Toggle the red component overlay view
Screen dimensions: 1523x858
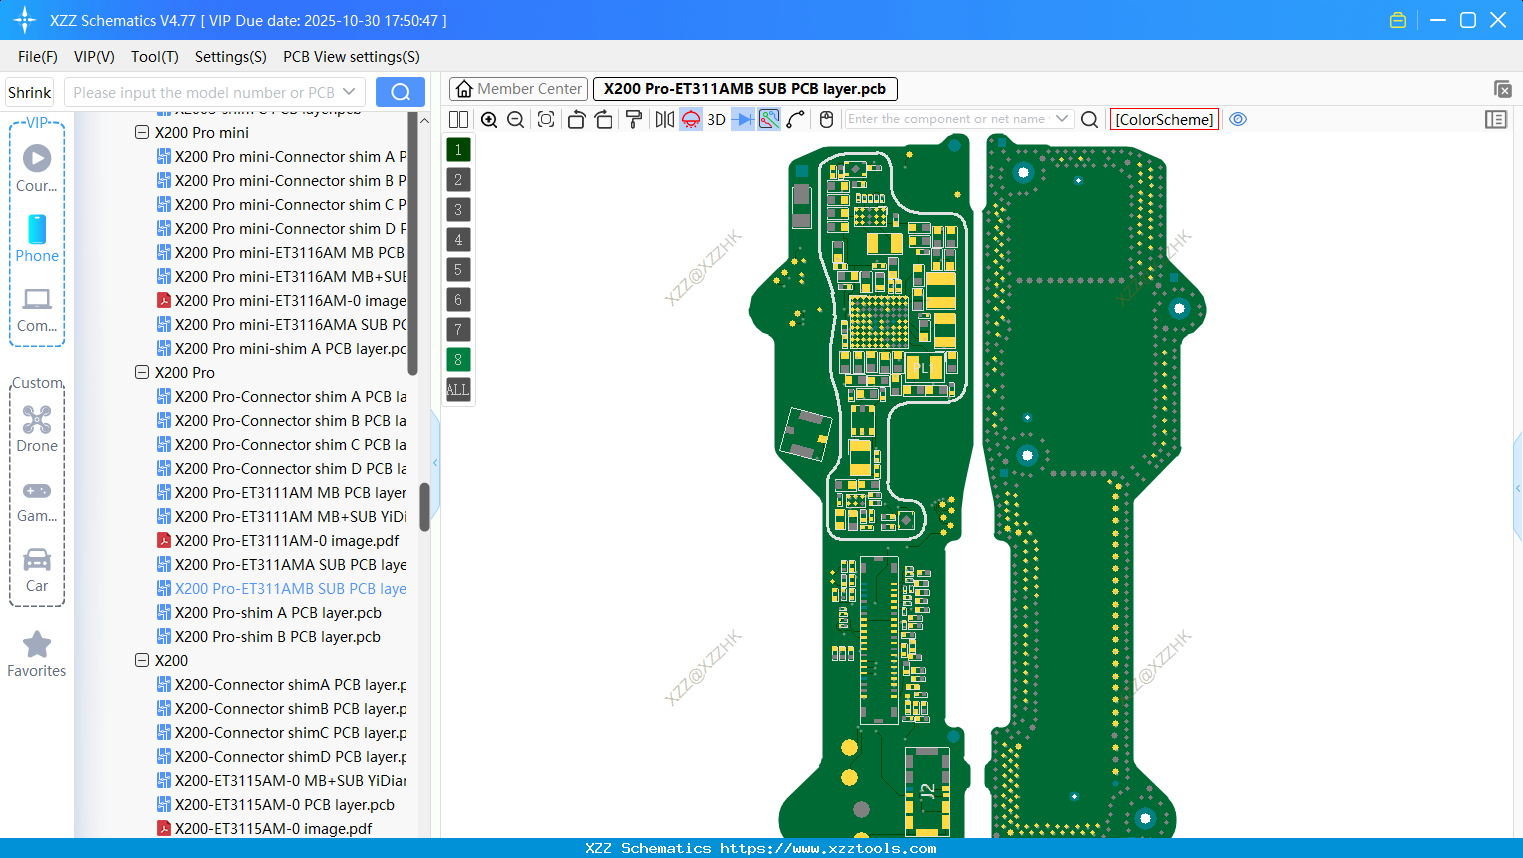coord(690,119)
